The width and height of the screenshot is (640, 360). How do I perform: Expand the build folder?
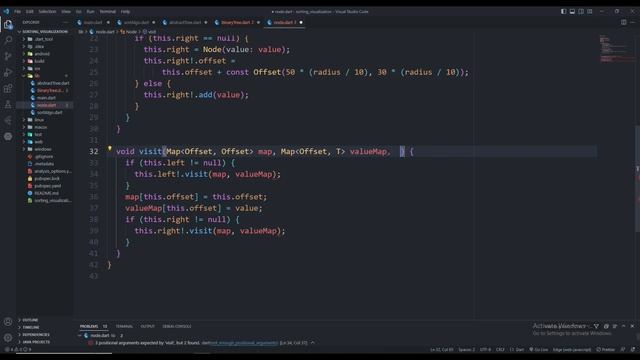(45, 61)
